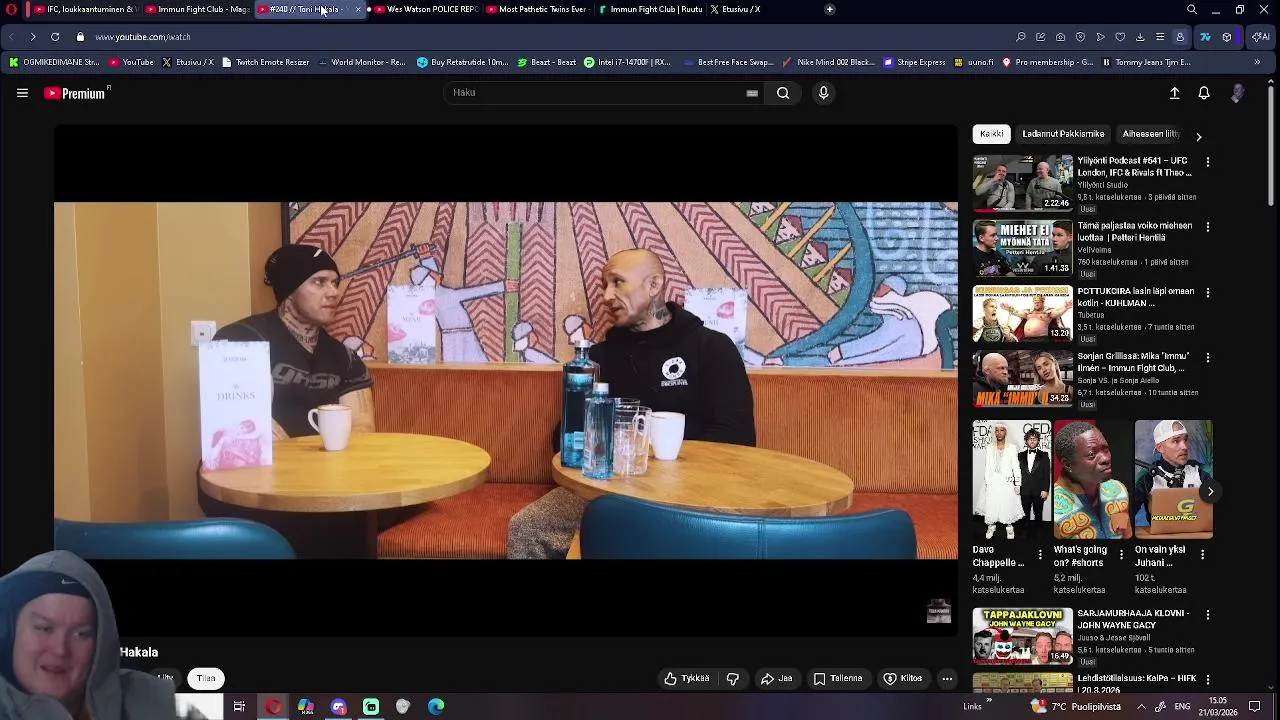Image resolution: width=1280 pixels, height=720 pixels.
Task: Open YouTube bookmark in bookmarks bar
Action: [131, 62]
